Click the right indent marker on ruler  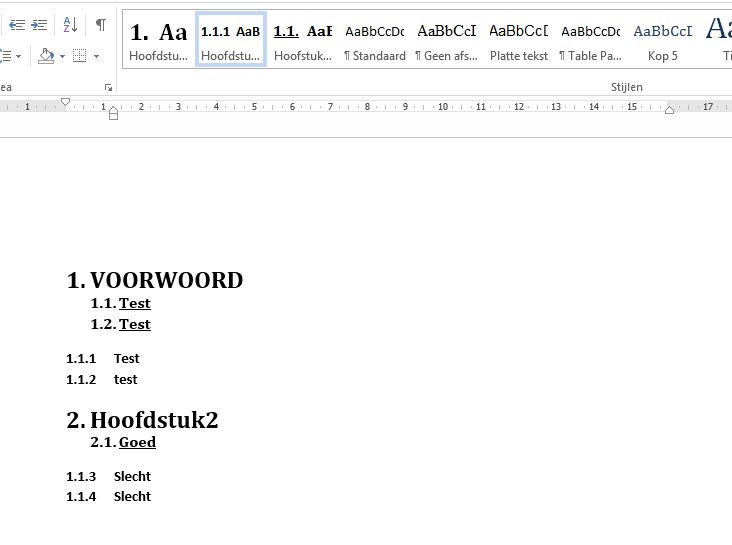pyautogui.click(x=669, y=110)
